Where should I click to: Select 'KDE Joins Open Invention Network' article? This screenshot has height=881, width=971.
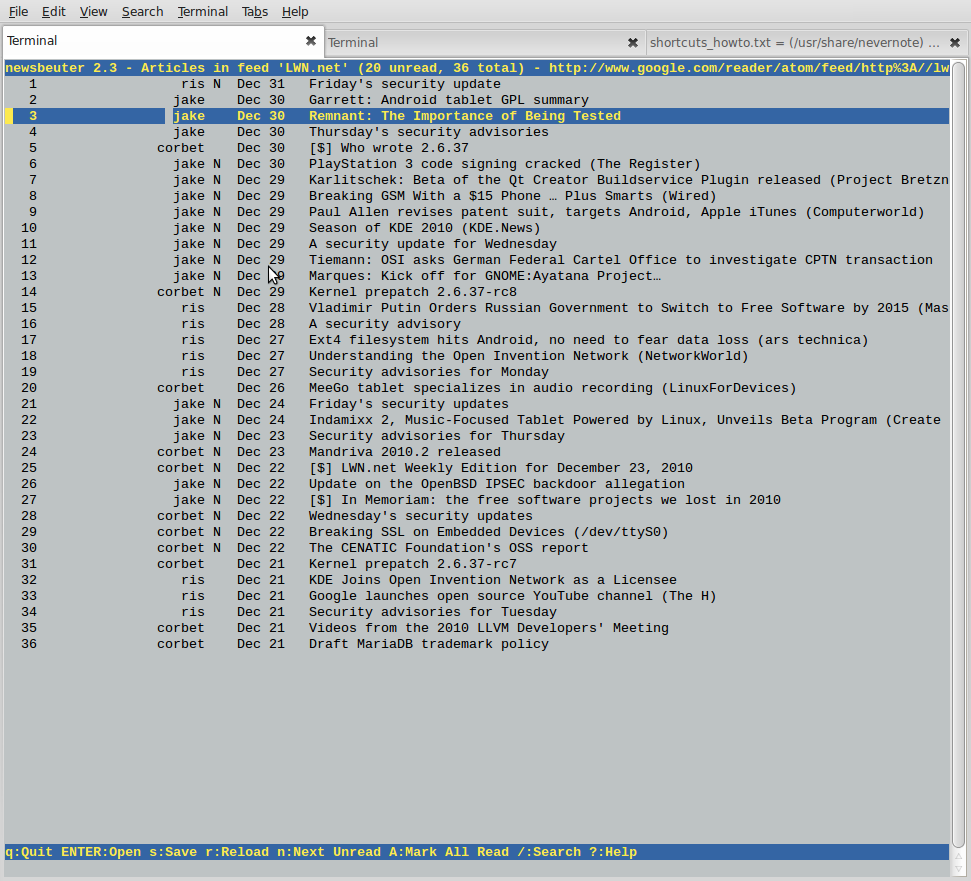click(x=477, y=581)
